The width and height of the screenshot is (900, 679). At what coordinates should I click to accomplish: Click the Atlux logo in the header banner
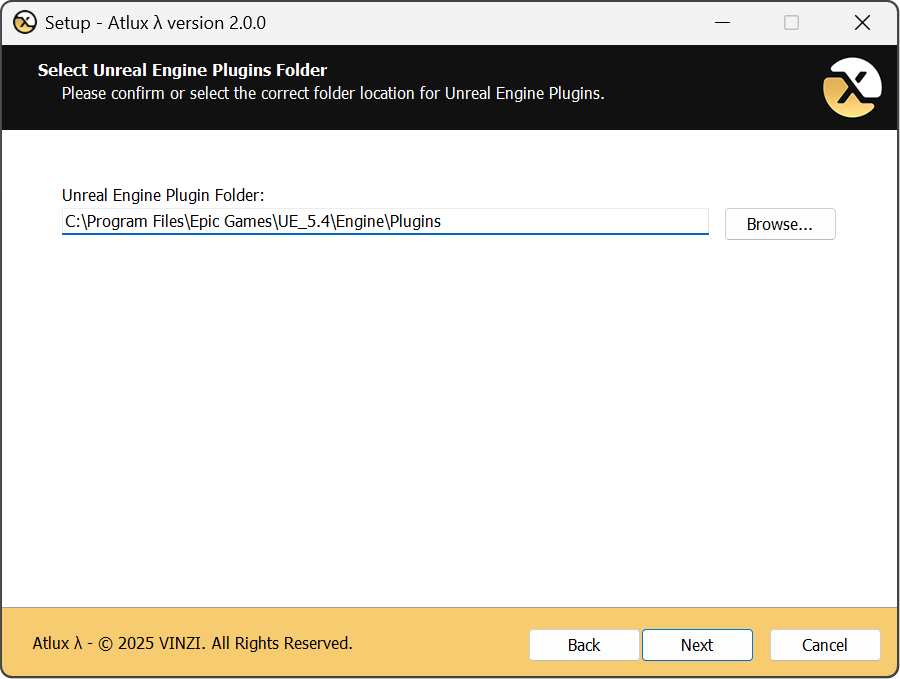(x=851, y=88)
